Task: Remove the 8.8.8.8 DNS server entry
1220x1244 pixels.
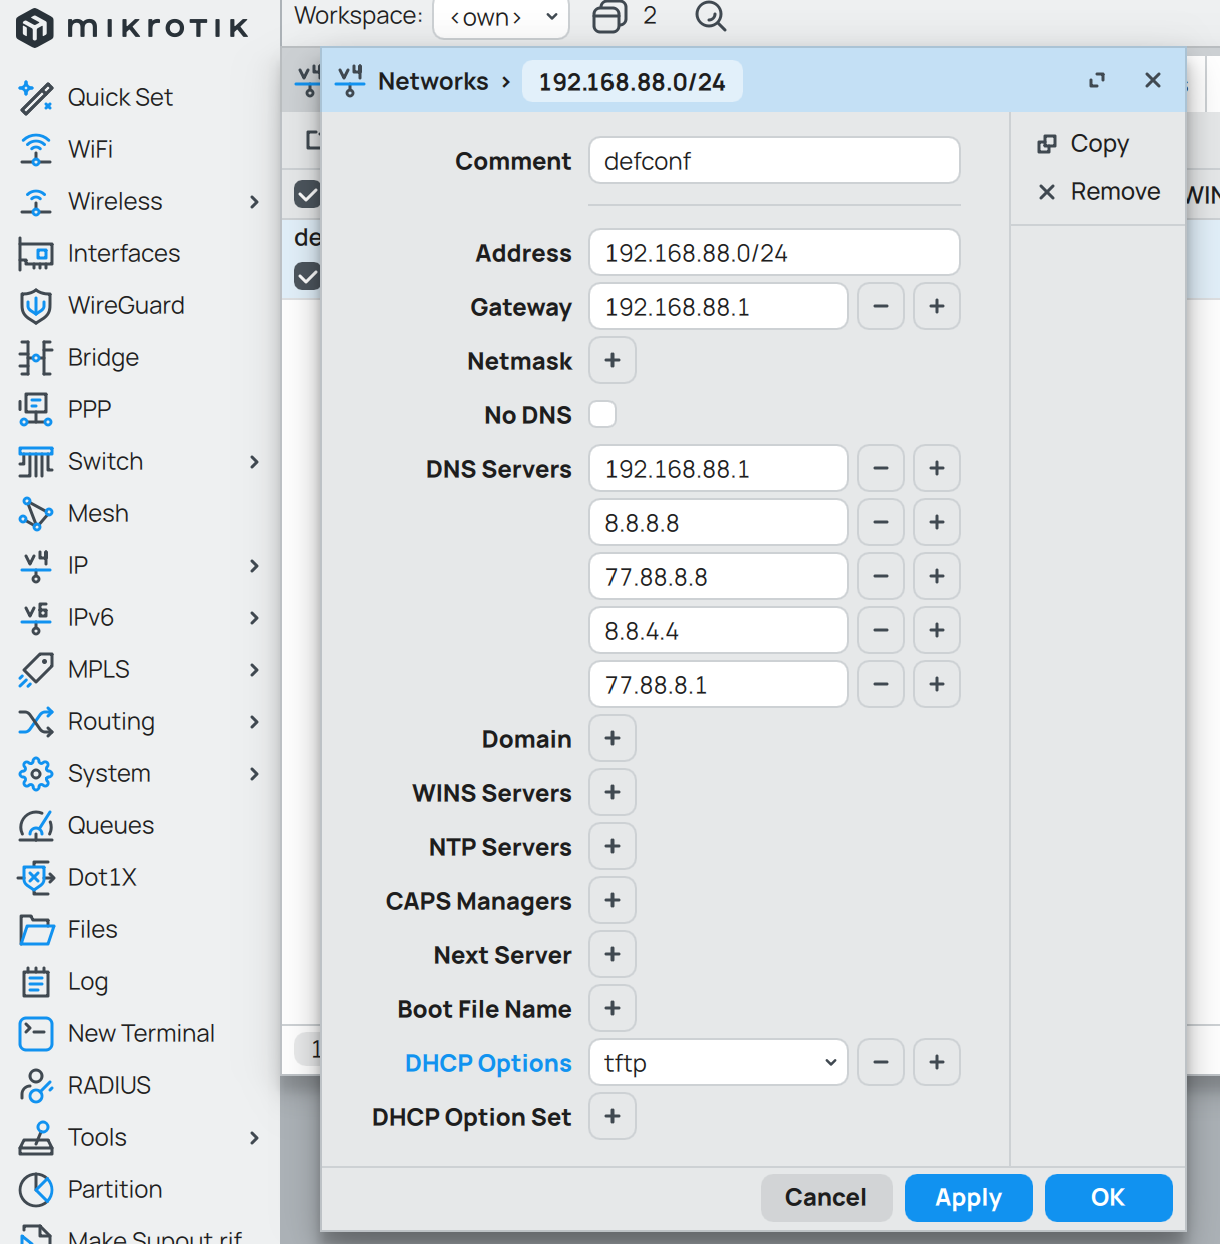Action: click(x=881, y=523)
